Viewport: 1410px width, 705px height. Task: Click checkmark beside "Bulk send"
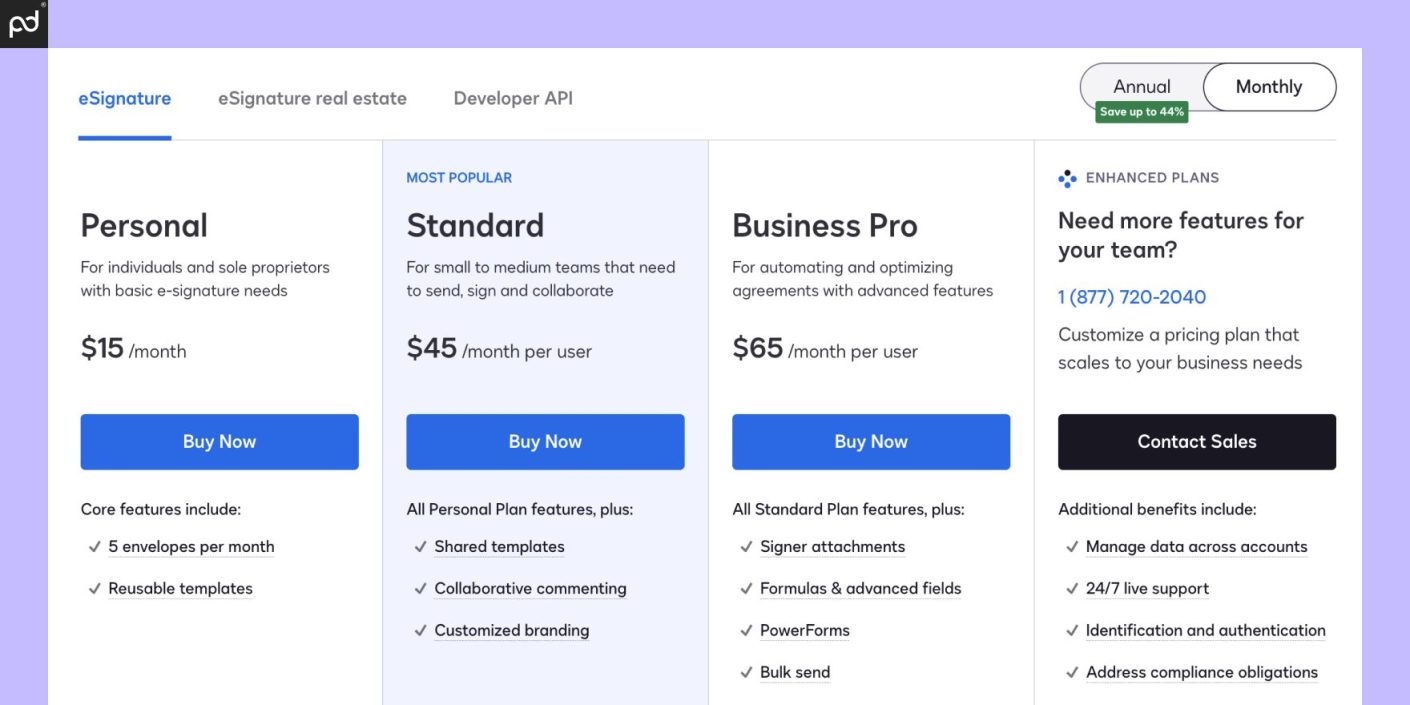pyautogui.click(x=746, y=672)
